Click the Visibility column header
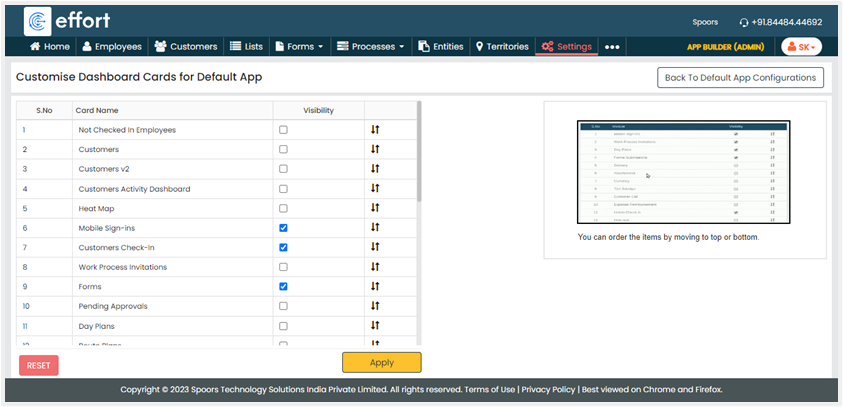The width and height of the screenshot is (843, 407). coord(318,110)
